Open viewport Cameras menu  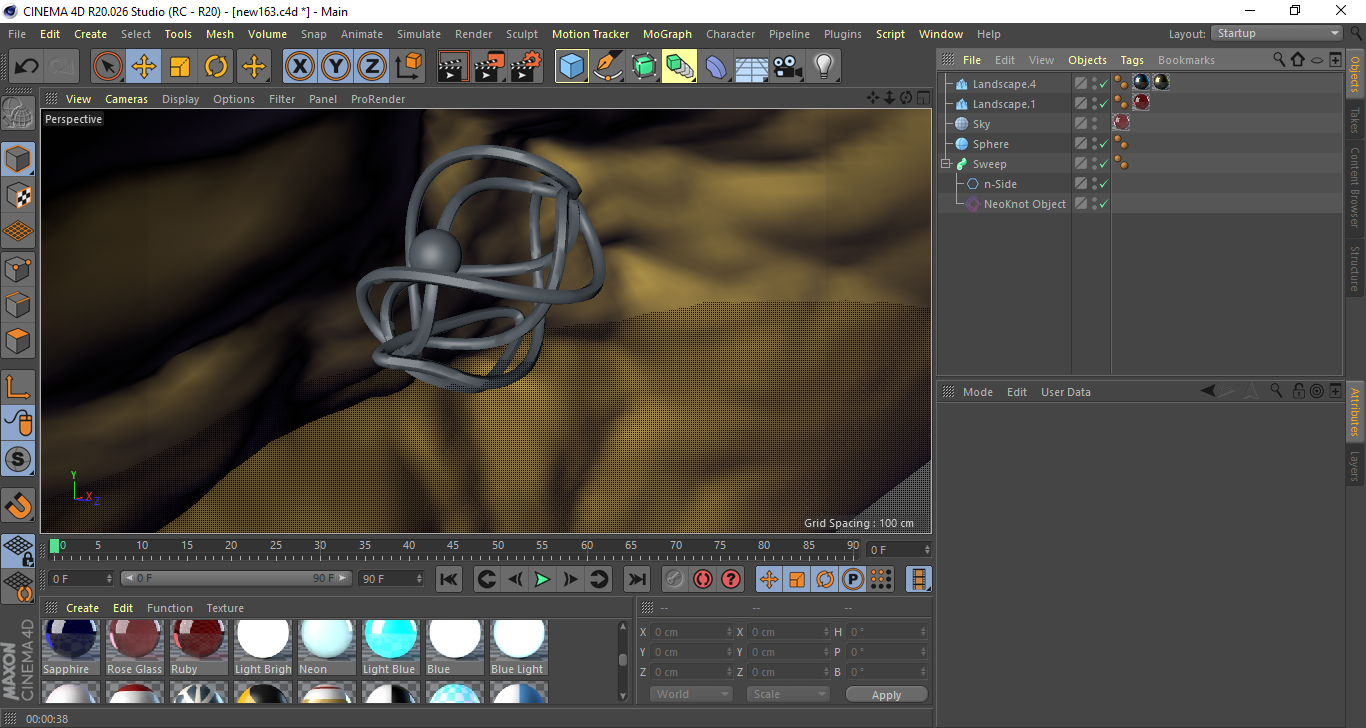click(x=127, y=99)
